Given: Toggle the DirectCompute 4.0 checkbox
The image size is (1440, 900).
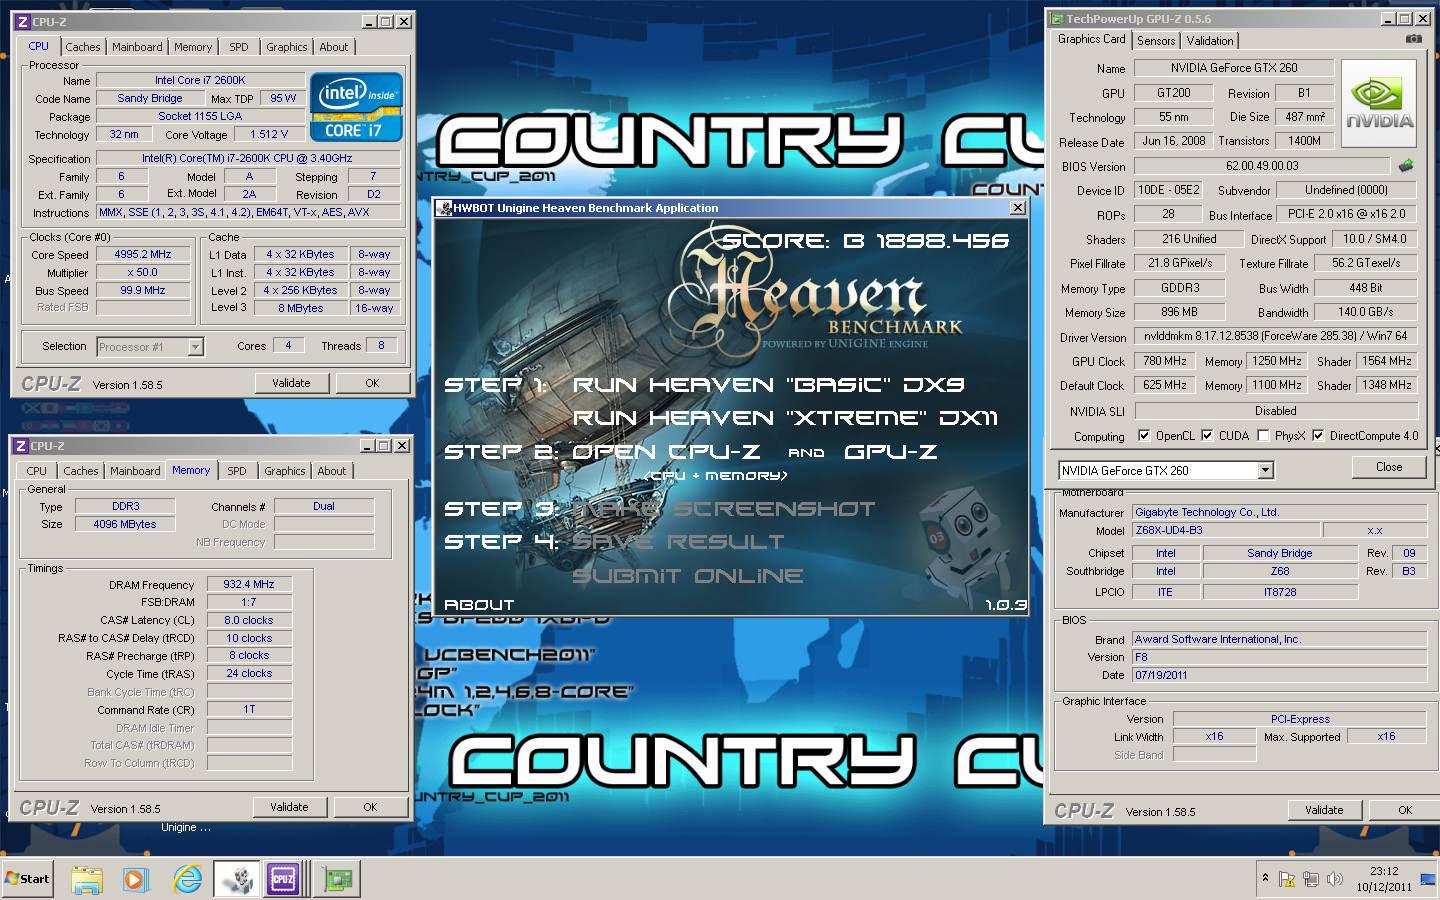Looking at the screenshot, I should coord(1318,436).
